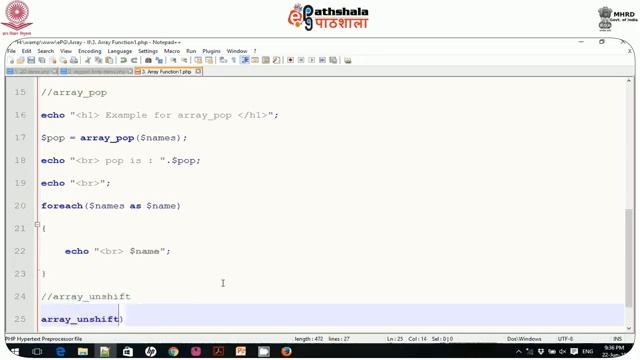The image size is (640, 360).
Task: Open the Search menu
Action: [x=46, y=51]
